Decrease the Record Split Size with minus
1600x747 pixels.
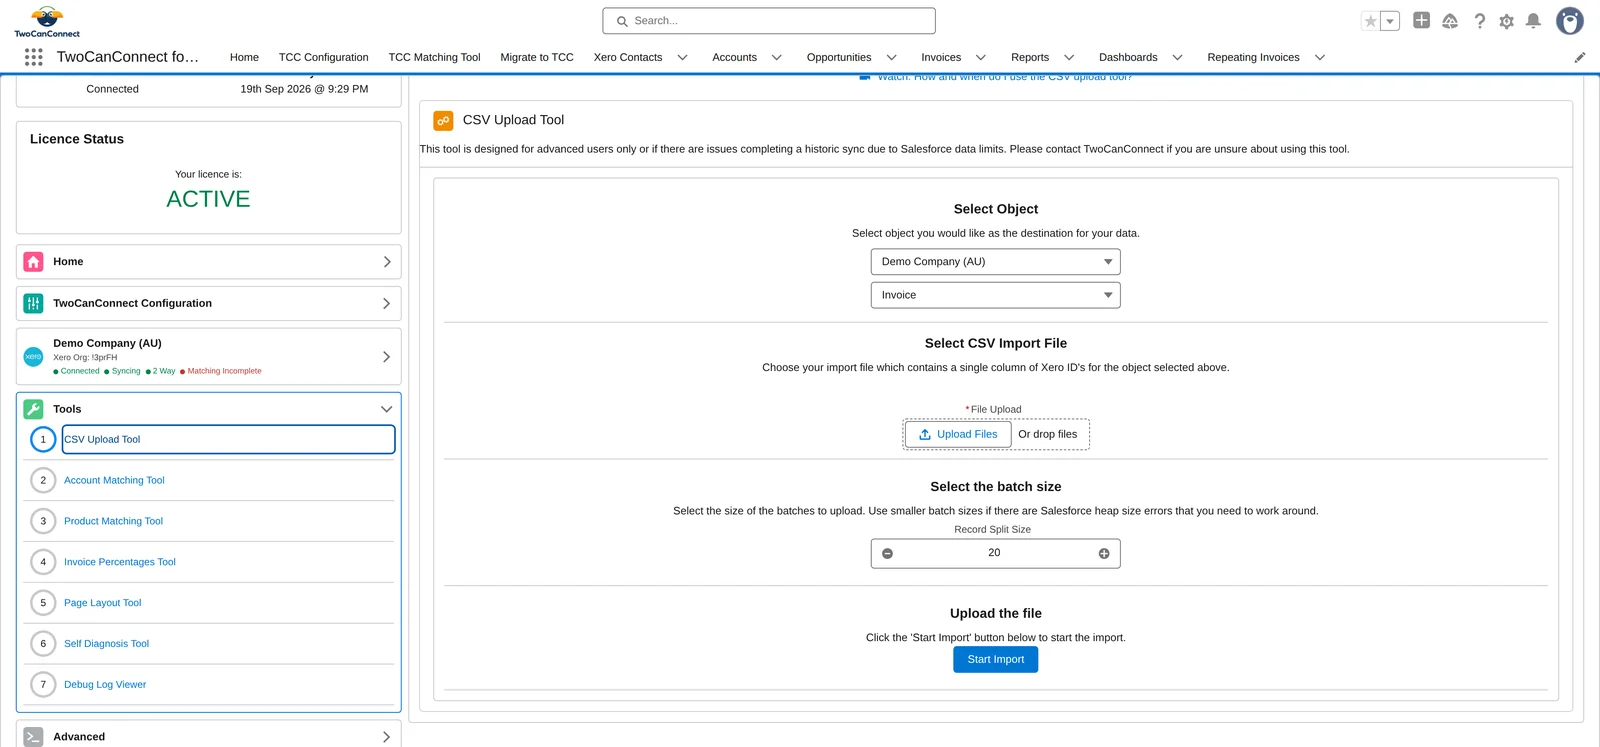(887, 553)
